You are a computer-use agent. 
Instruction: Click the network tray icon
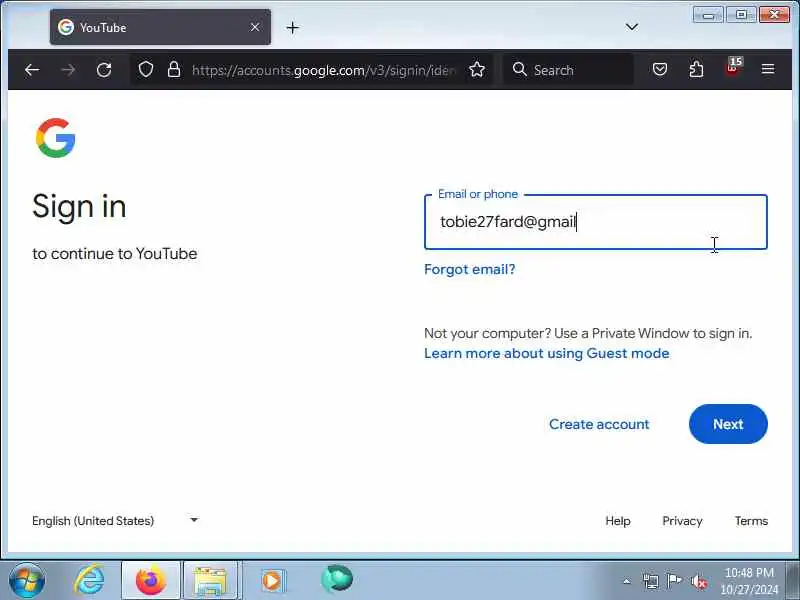tap(651, 581)
